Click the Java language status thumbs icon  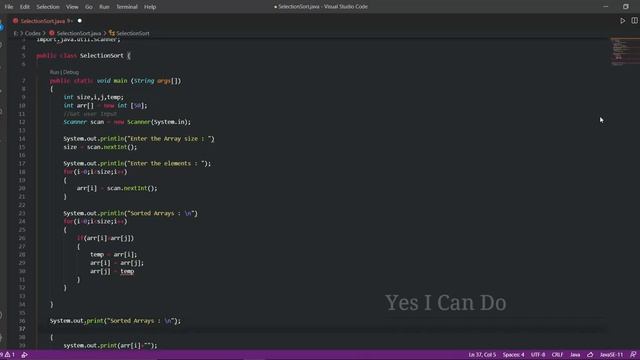[x=590, y=355]
